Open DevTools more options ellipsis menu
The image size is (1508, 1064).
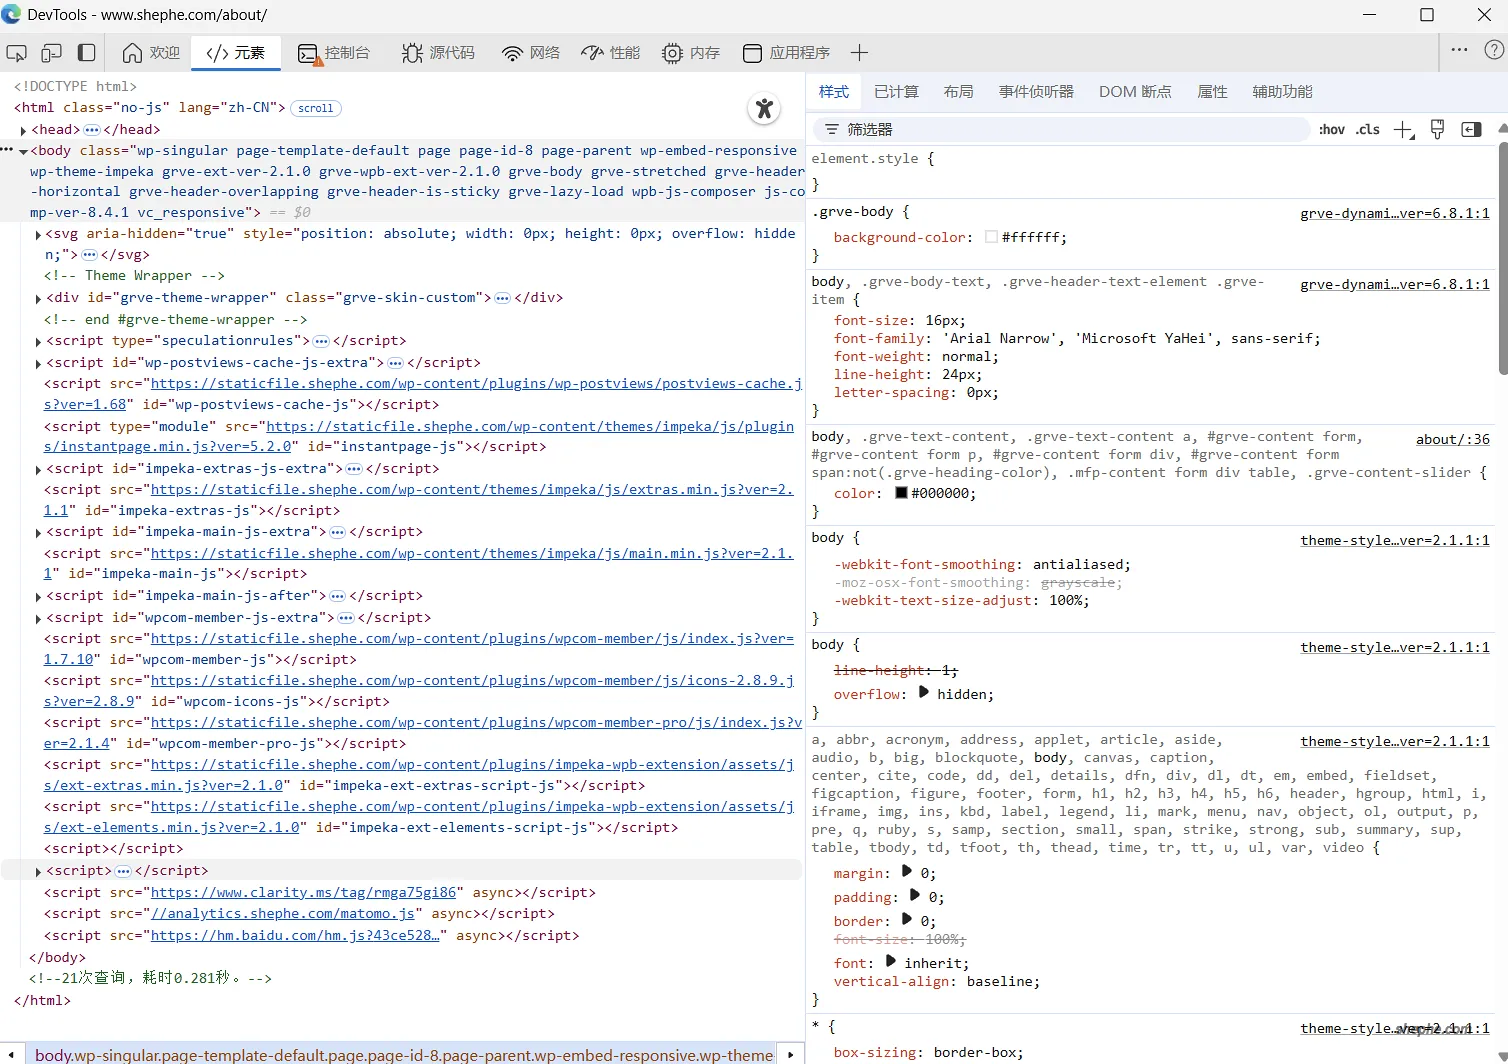point(1459,49)
